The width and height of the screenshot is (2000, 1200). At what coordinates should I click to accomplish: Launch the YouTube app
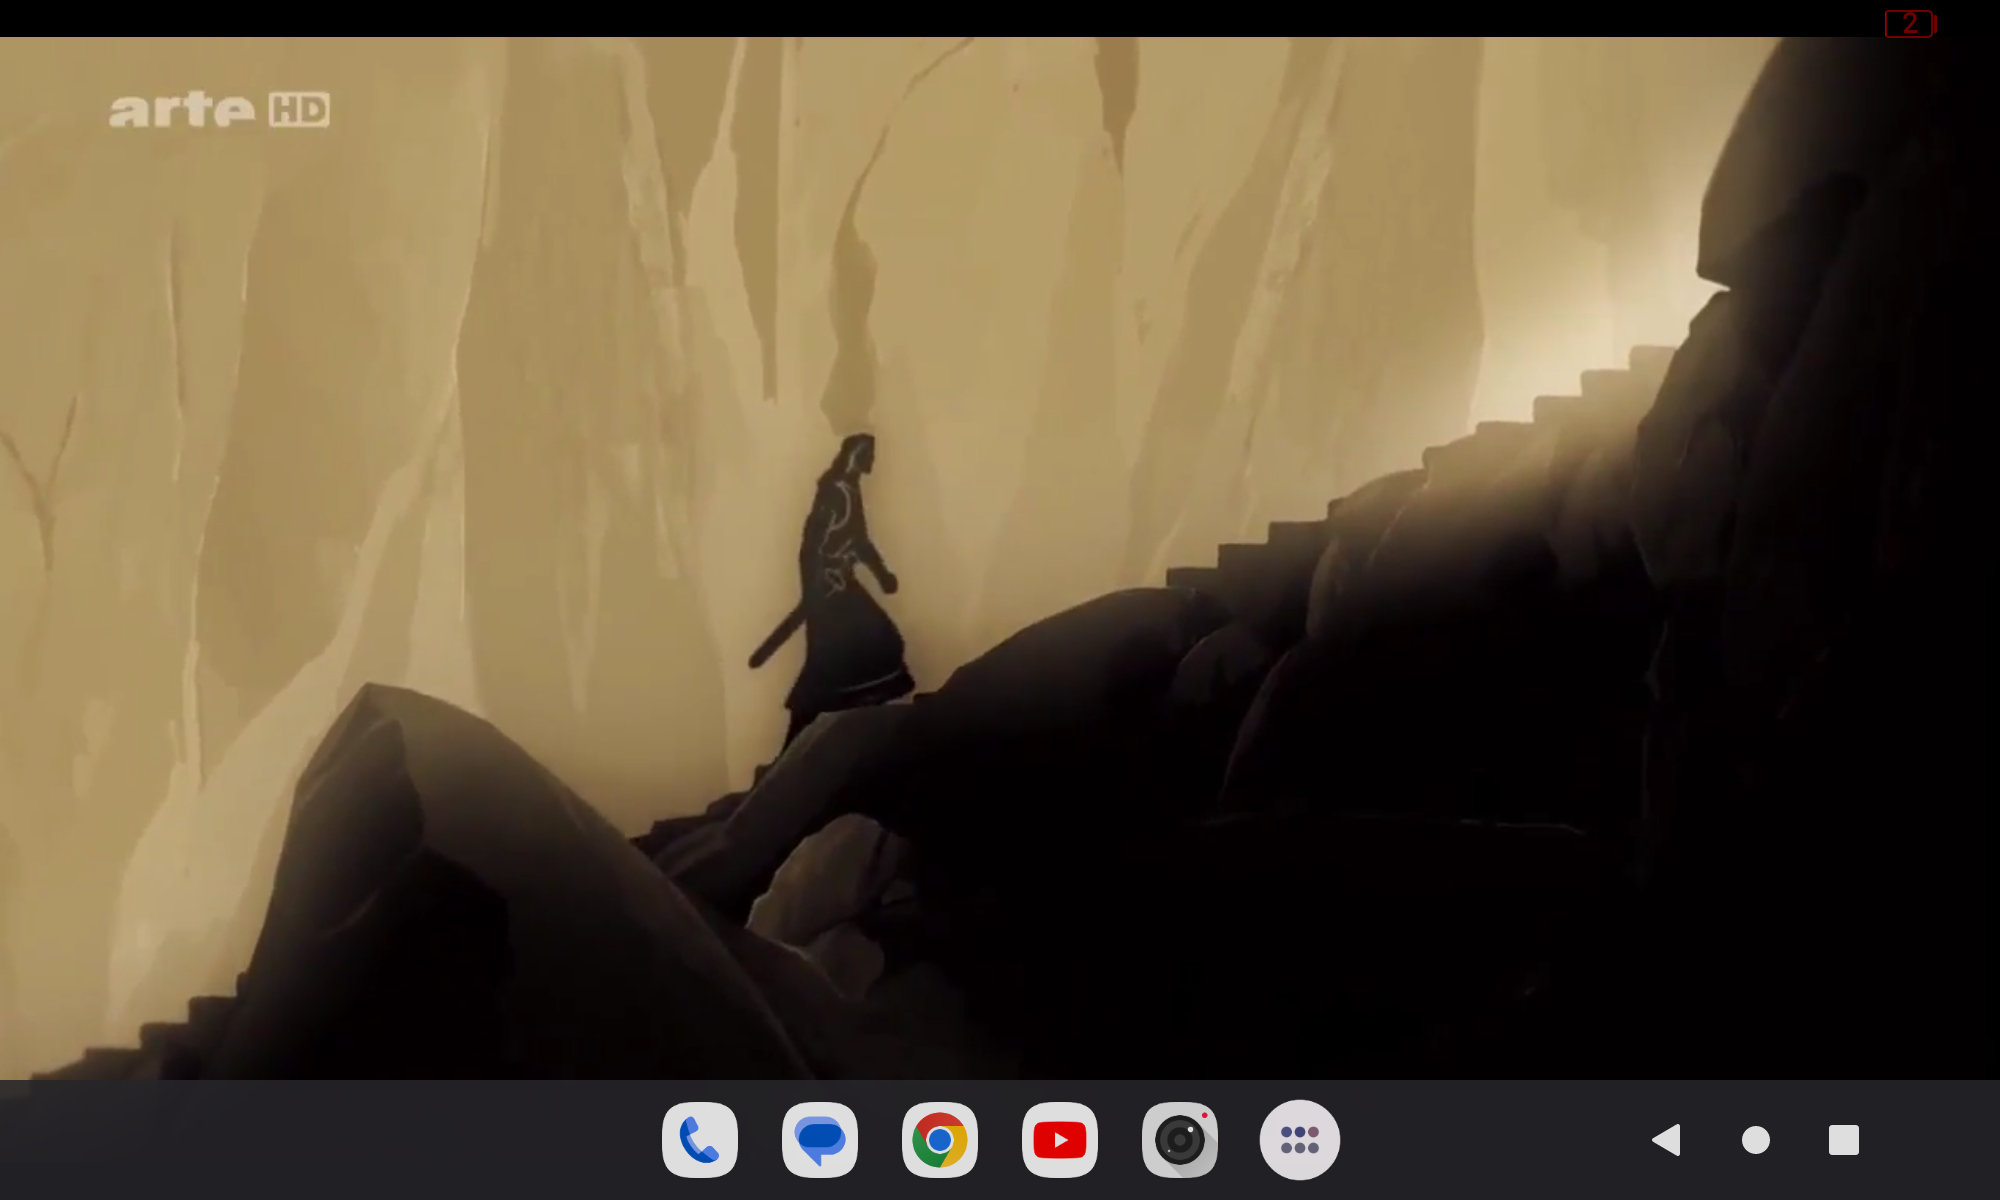[x=1060, y=1140]
